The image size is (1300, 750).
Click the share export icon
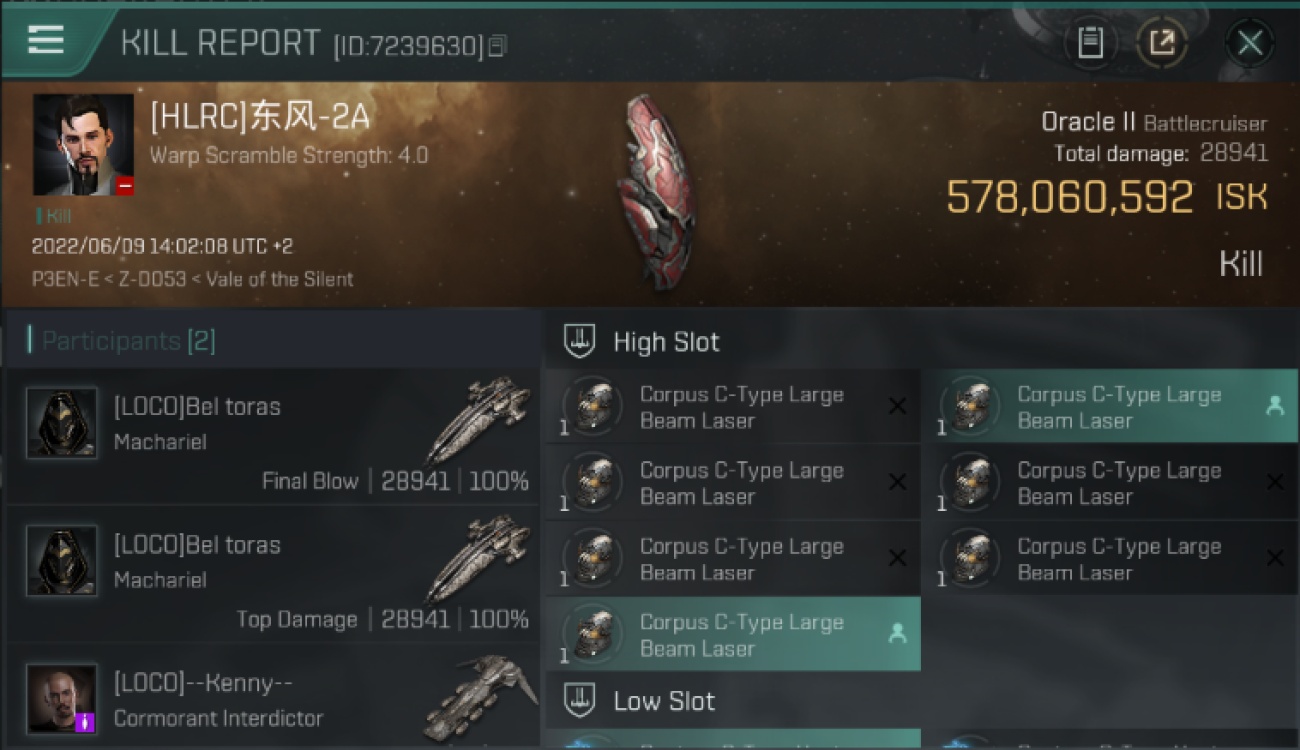coord(1162,43)
